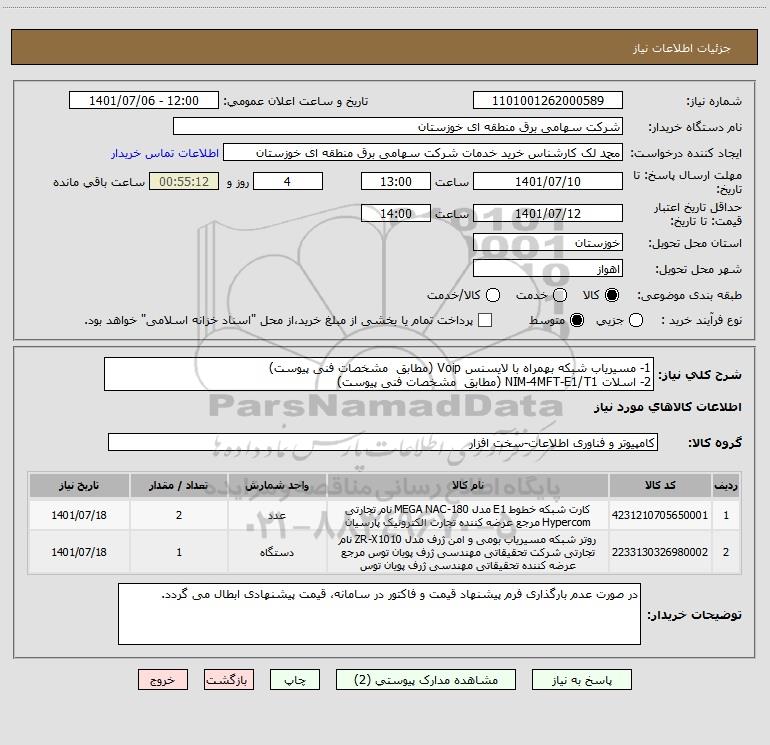The width and height of the screenshot is (770, 745).
Task: Click the بازگشت back button
Action: point(229,680)
